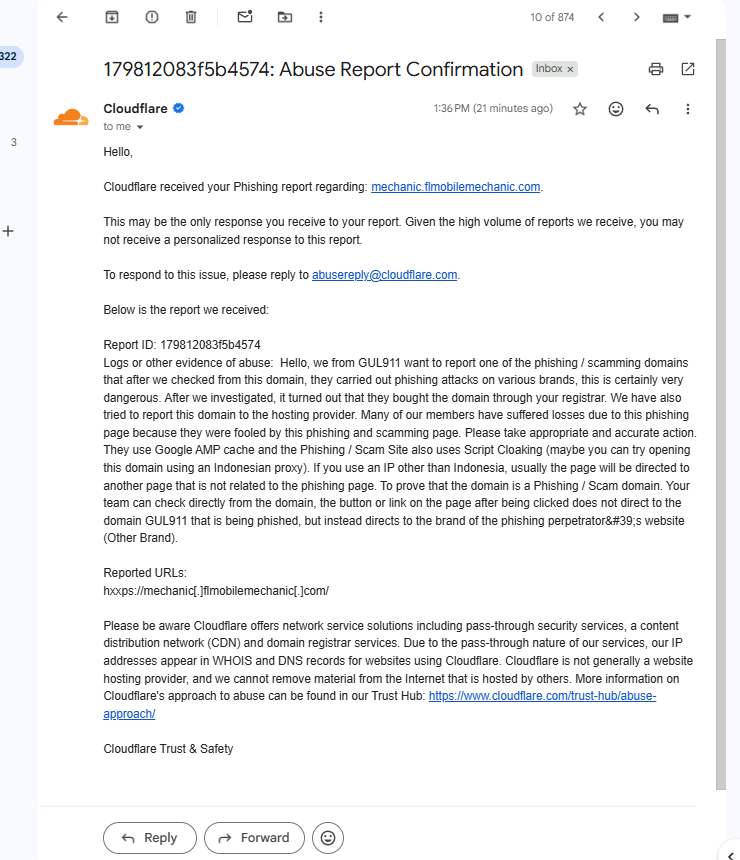Click the Cloudflare verified badge

click(179, 108)
